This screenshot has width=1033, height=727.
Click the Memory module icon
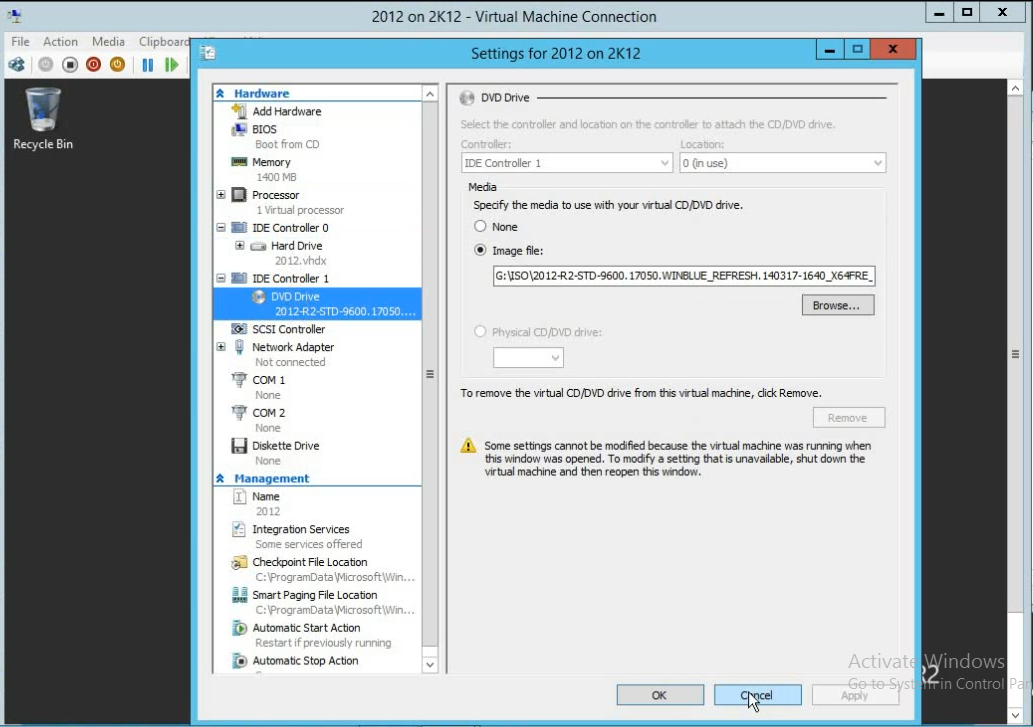click(x=239, y=162)
